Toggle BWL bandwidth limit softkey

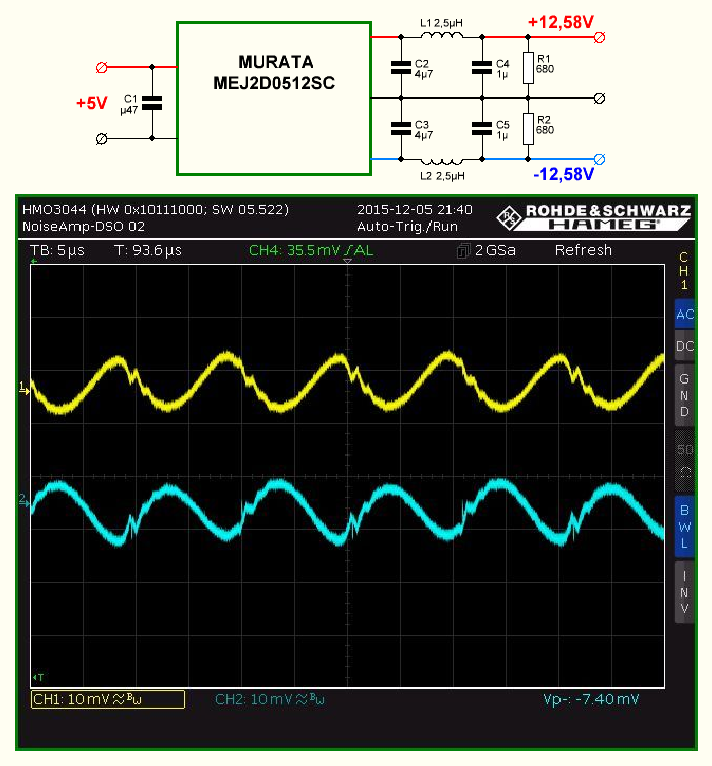click(684, 527)
